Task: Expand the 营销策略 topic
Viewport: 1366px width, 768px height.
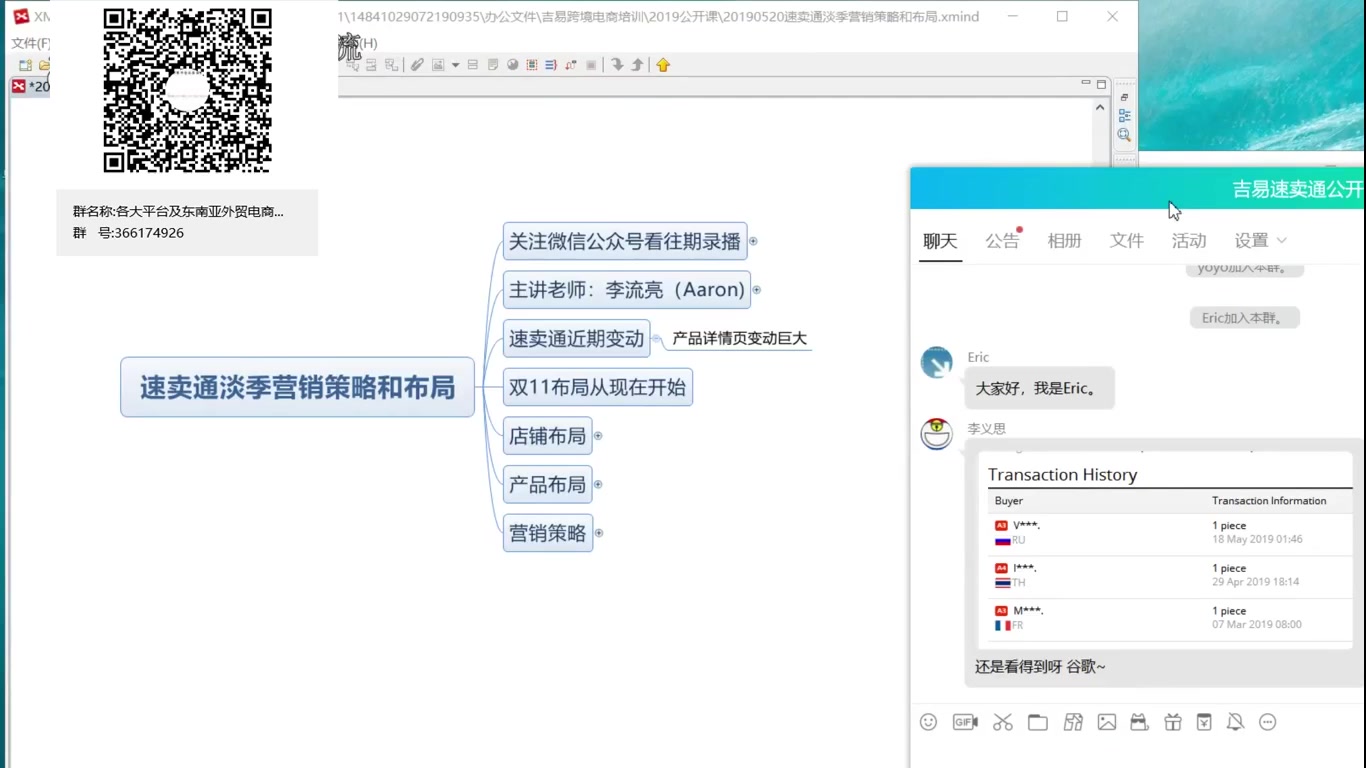Action: [599, 533]
